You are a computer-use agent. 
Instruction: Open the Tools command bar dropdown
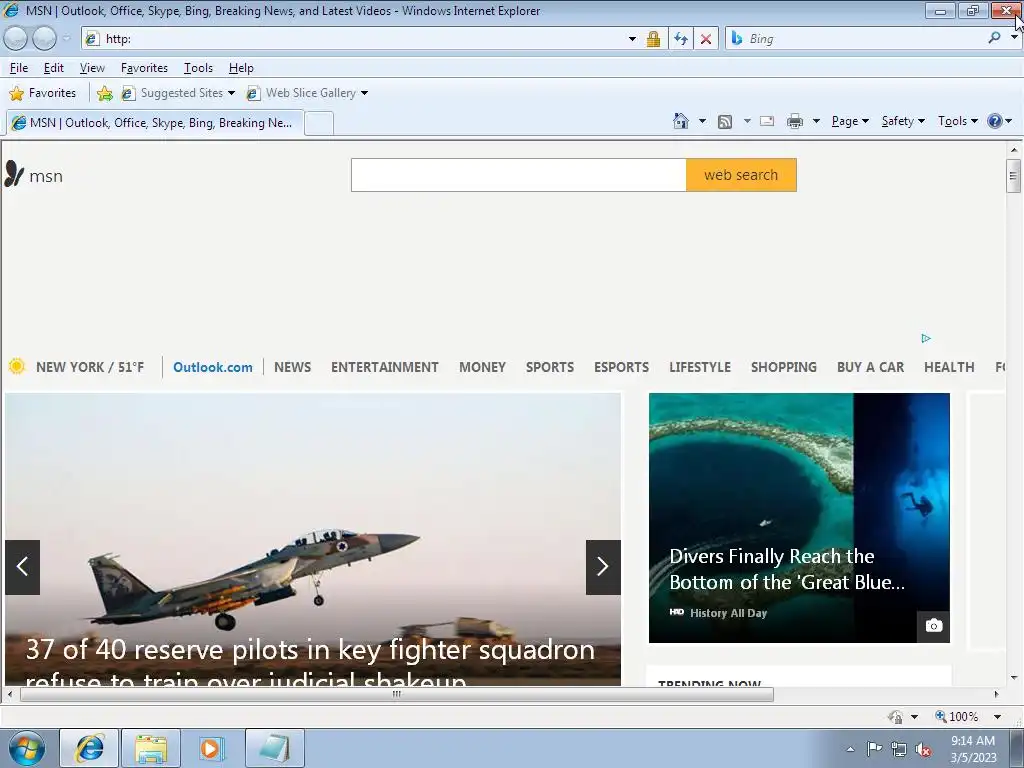tap(958, 121)
